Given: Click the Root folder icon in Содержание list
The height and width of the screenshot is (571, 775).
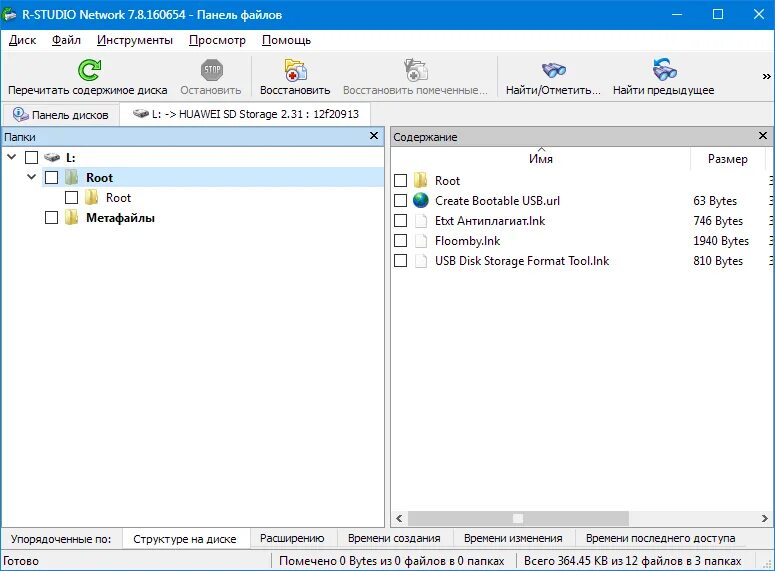Looking at the screenshot, I should click(421, 180).
